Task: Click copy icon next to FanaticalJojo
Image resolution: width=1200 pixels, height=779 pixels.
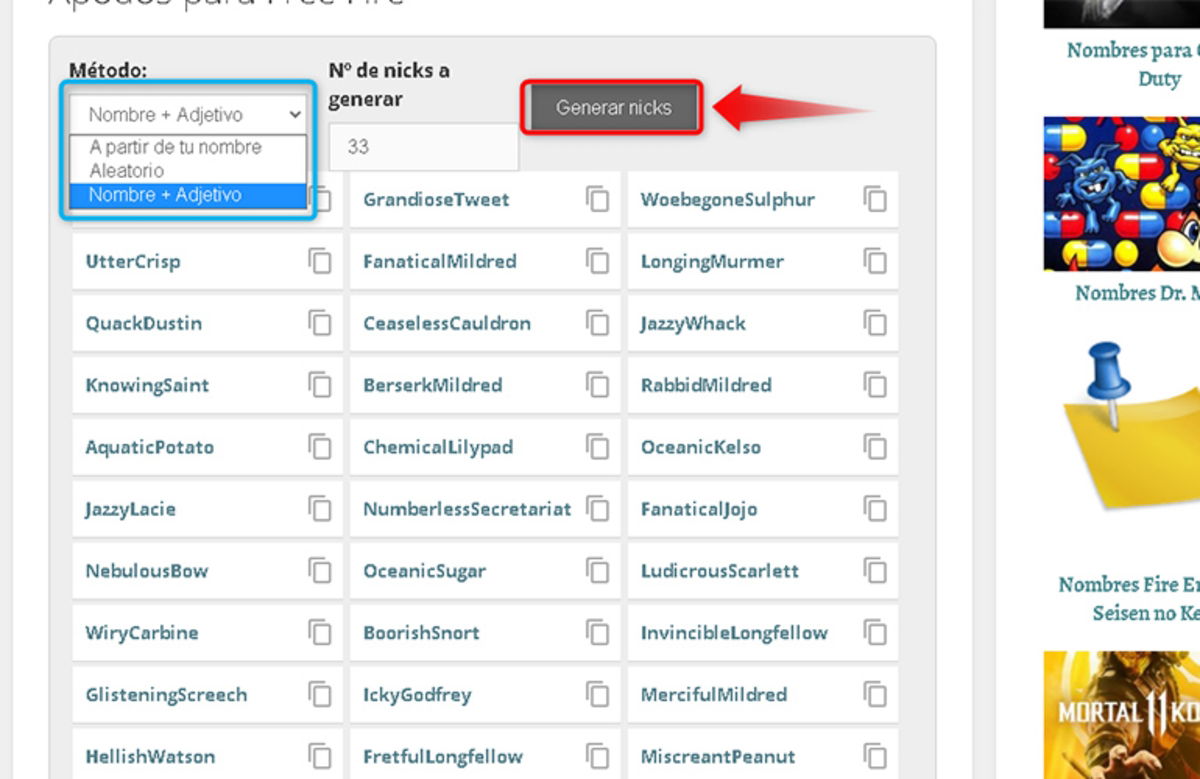Action: pyautogui.click(x=875, y=509)
